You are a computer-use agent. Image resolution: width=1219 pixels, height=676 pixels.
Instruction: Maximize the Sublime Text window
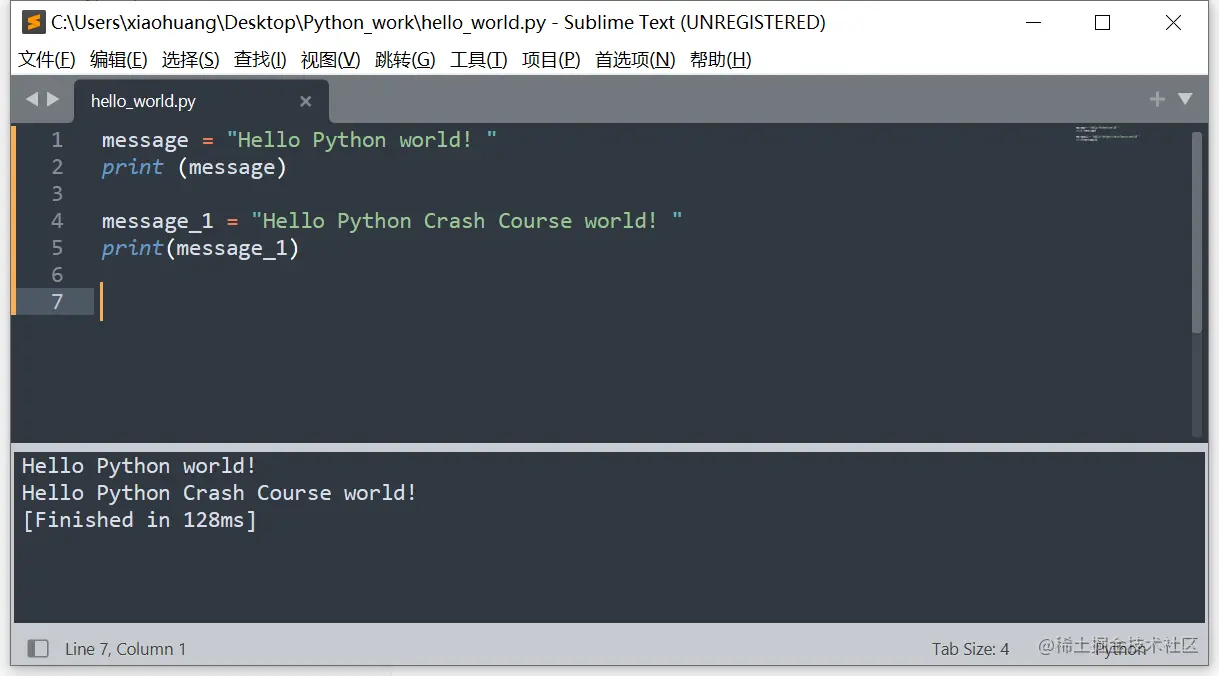(1103, 22)
